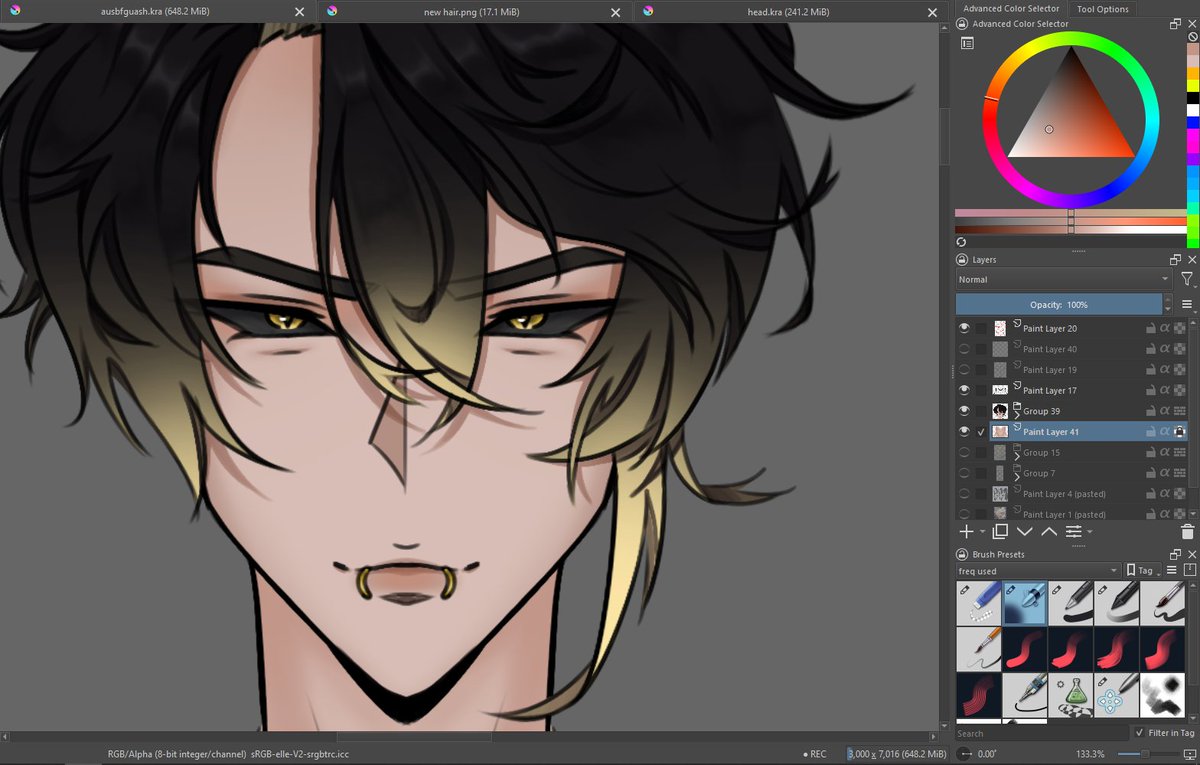
Task: Show Paint Layer 19 with its eye icon
Action: pyautogui.click(x=964, y=370)
